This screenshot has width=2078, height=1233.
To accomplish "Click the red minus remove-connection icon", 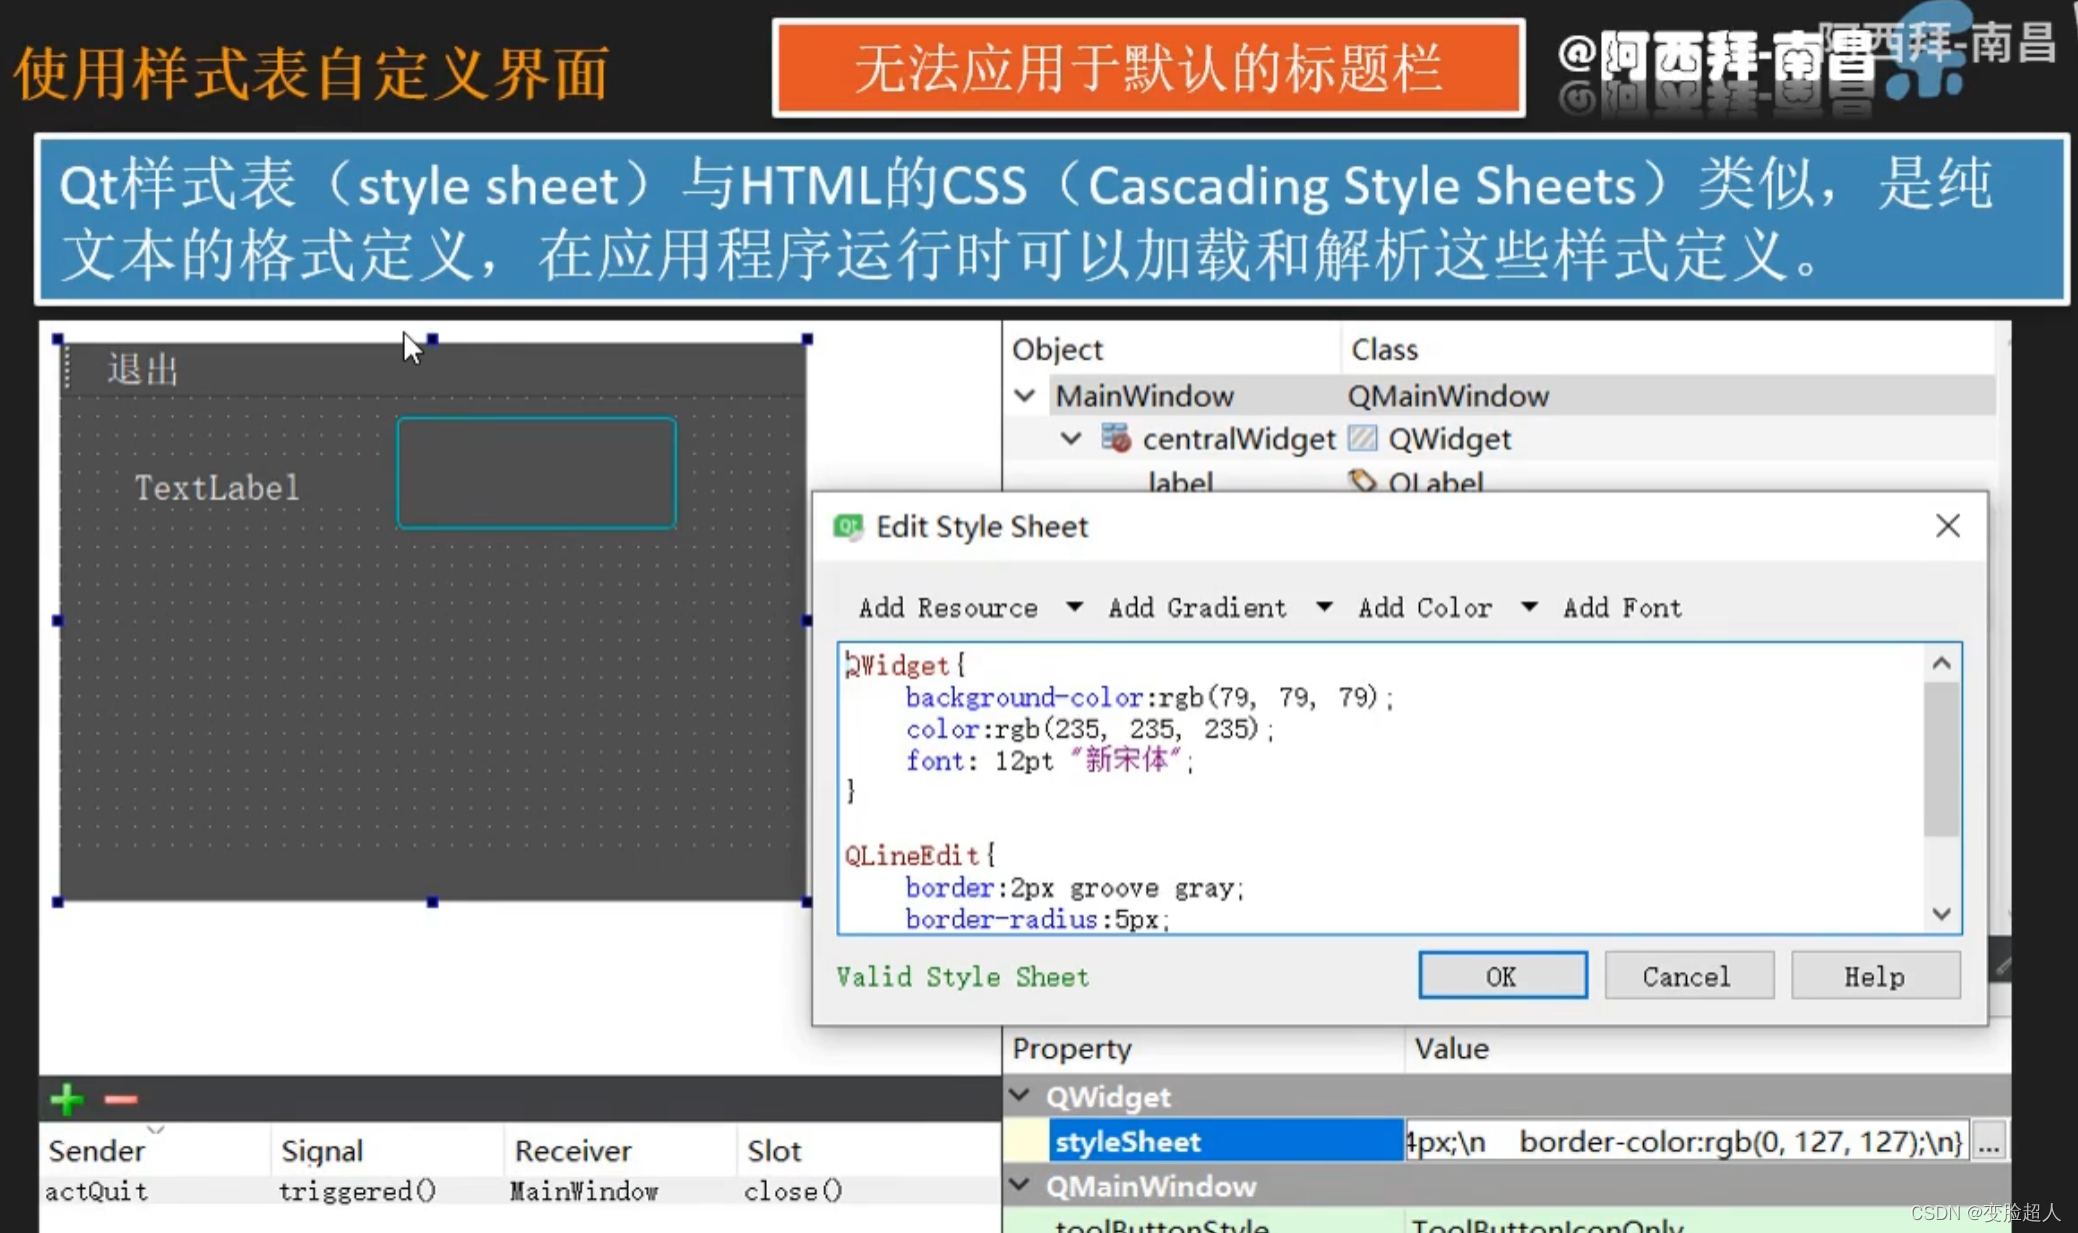I will [x=121, y=1099].
